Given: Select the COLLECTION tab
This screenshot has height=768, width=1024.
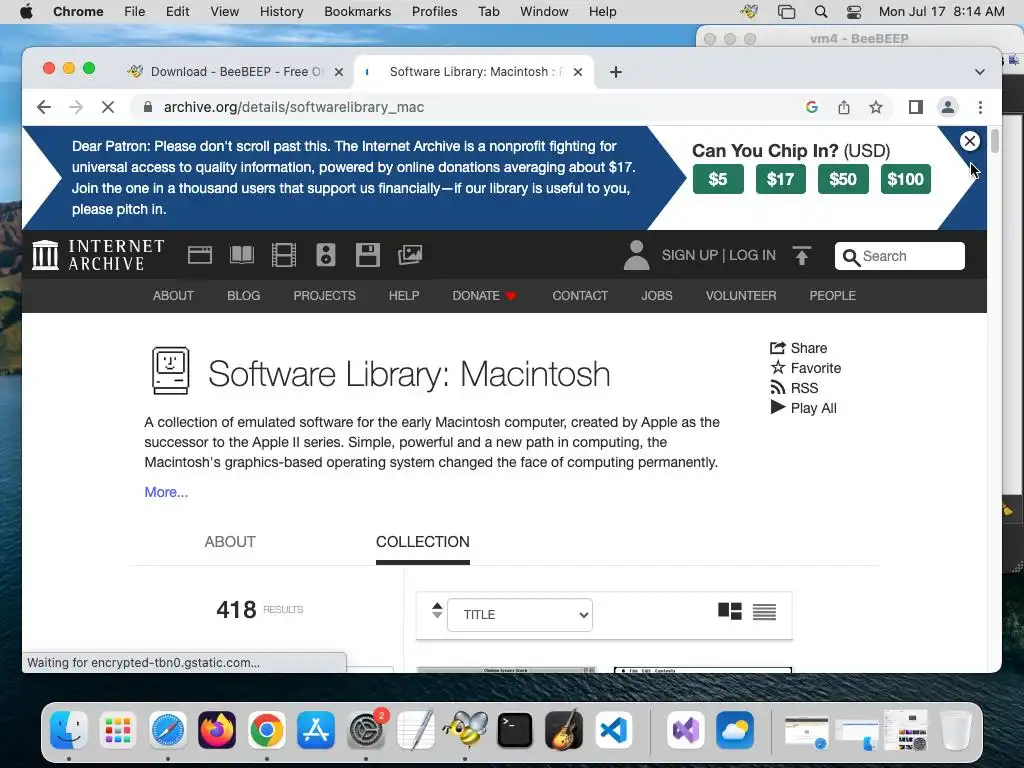Looking at the screenshot, I should [423, 541].
